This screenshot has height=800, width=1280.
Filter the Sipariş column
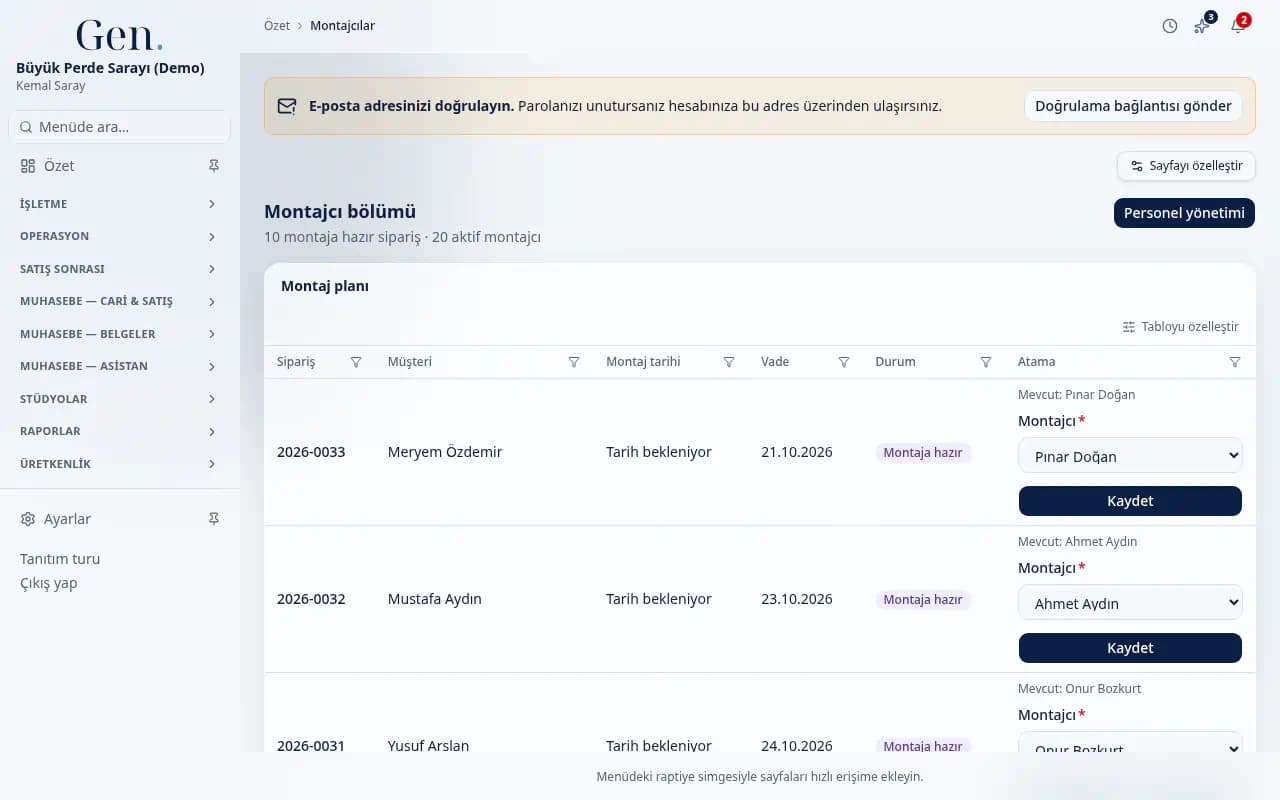click(x=356, y=362)
